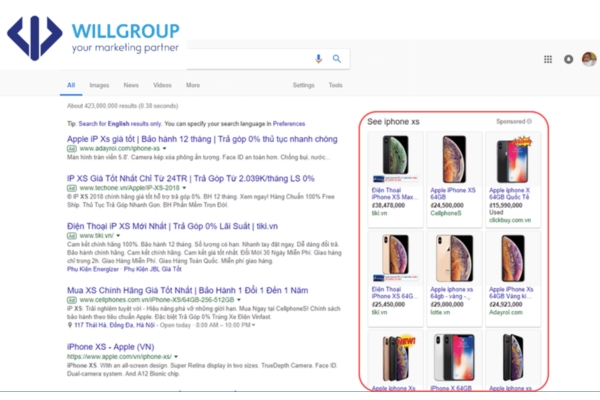Switch to the News tab
The height and width of the screenshot is (400, 600).
point(131,85)
